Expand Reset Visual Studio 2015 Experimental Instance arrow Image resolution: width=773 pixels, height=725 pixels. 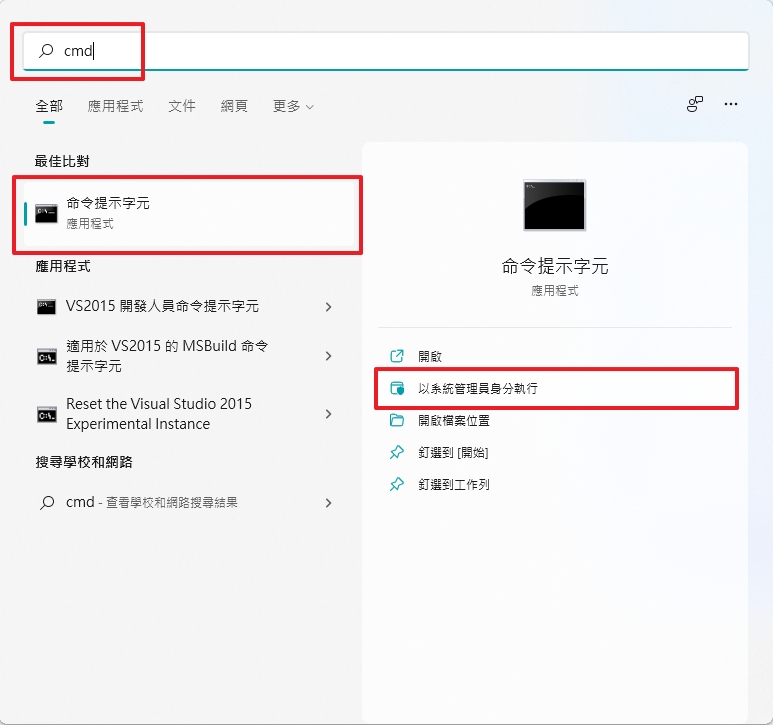pos(328,414)
